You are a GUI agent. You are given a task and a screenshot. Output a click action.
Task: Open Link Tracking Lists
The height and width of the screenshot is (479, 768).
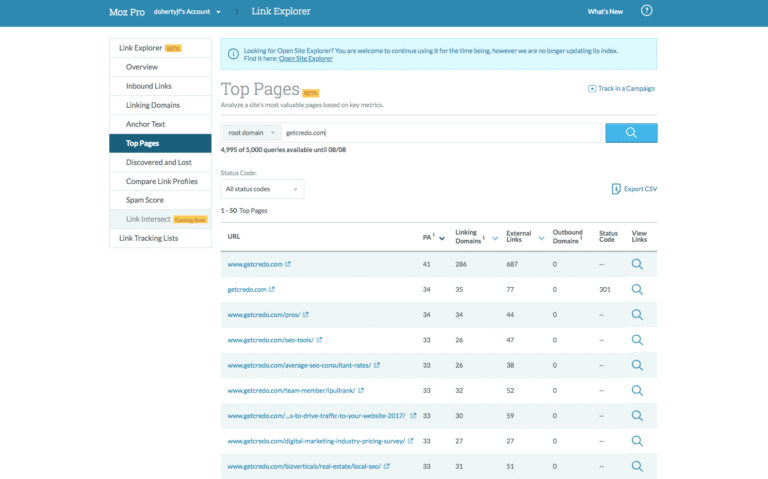click(160, 238)
